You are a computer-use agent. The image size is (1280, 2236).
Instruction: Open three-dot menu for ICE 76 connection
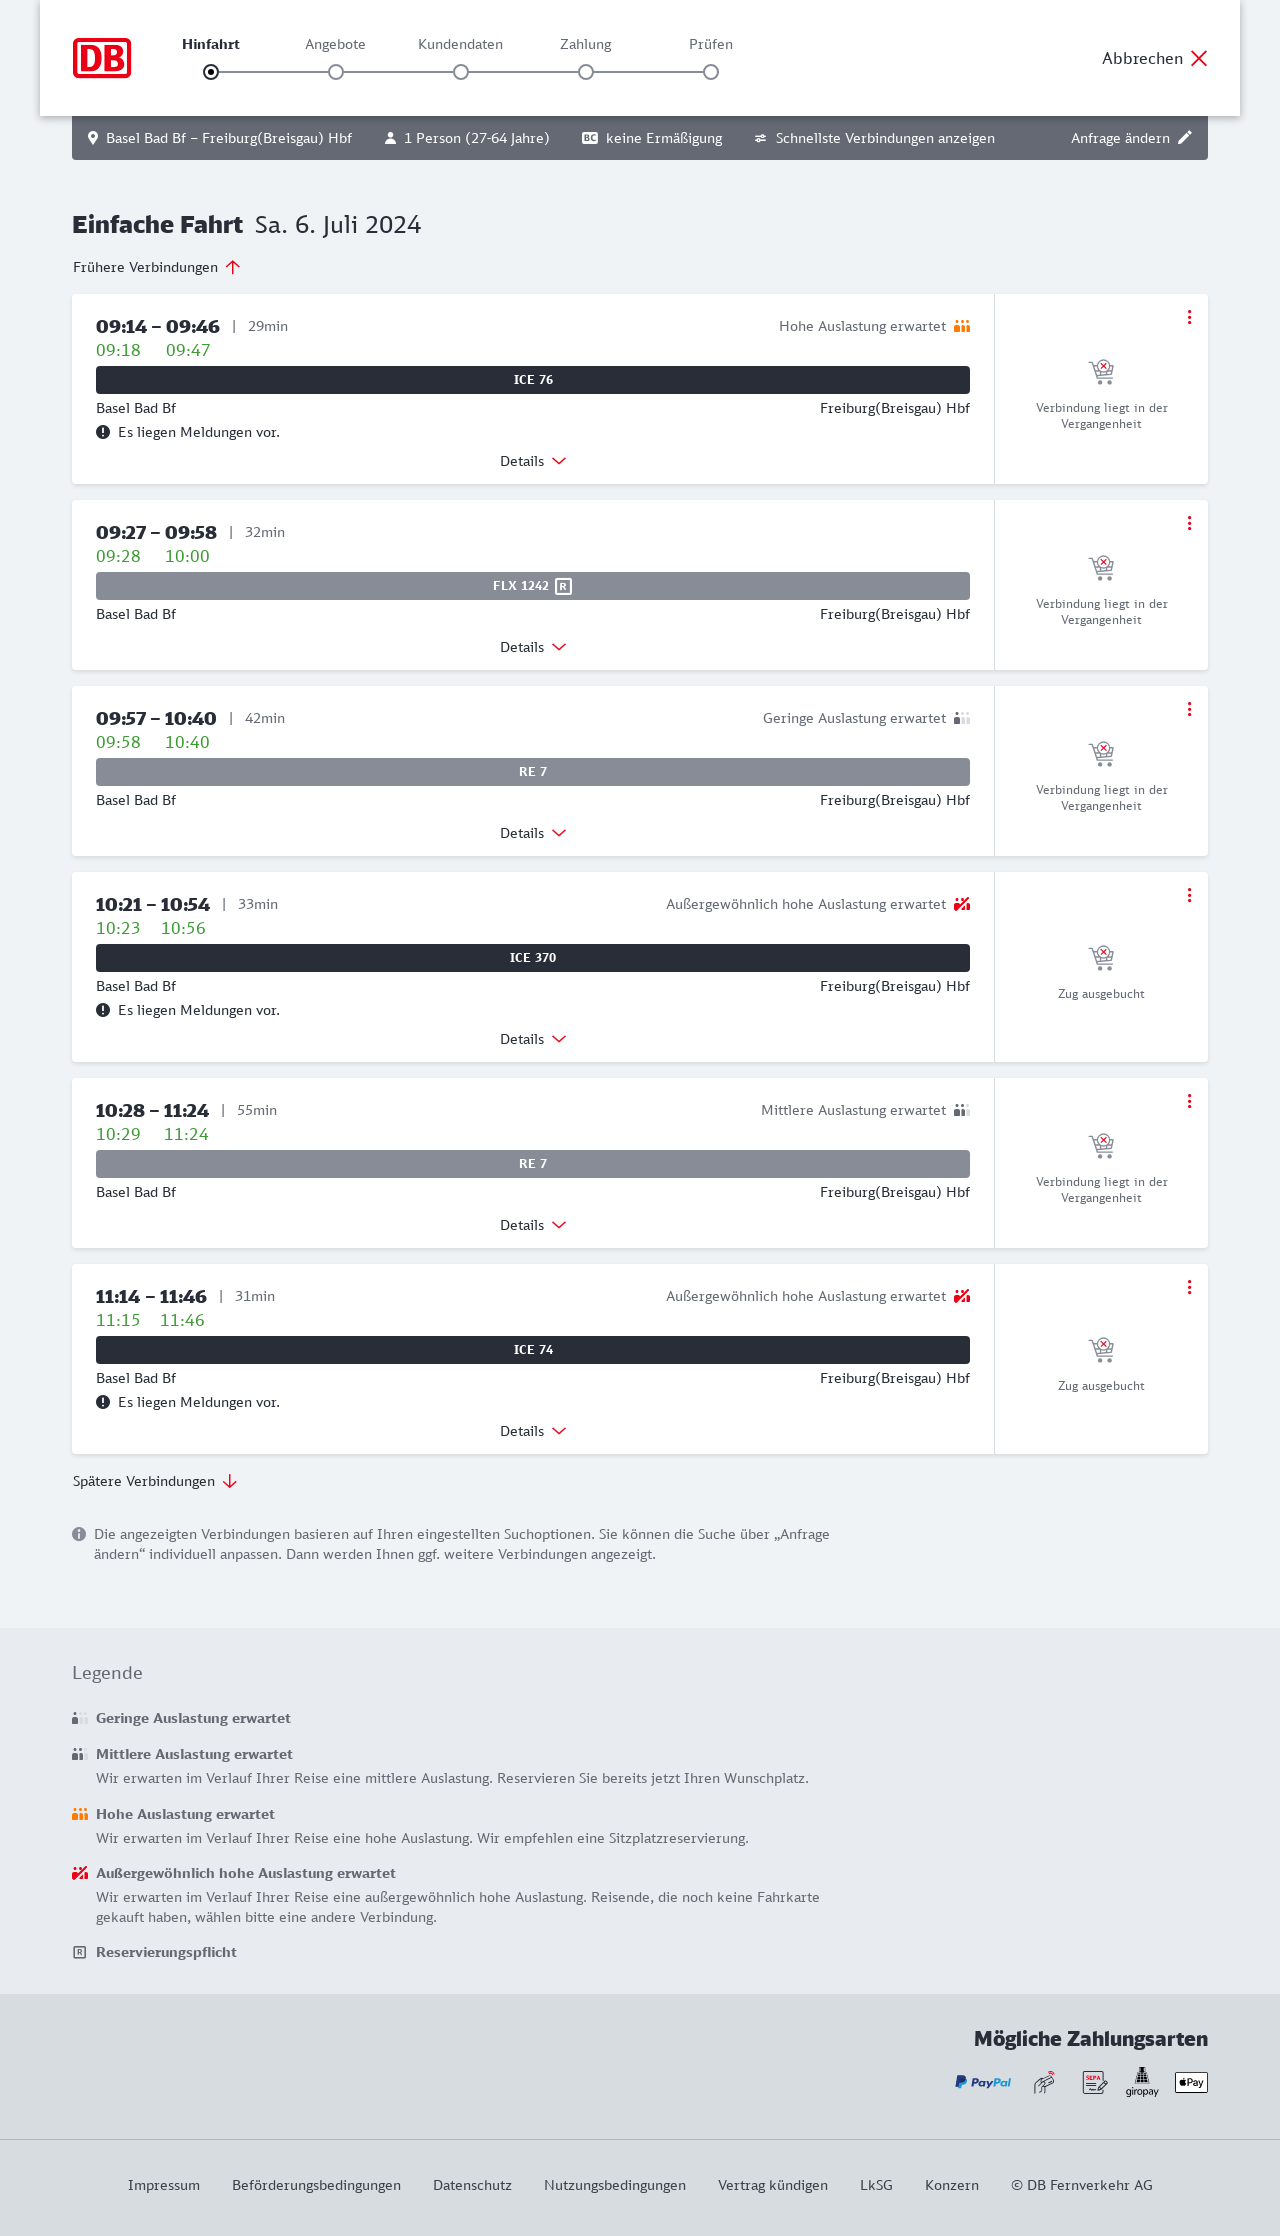click(1189, 317)
